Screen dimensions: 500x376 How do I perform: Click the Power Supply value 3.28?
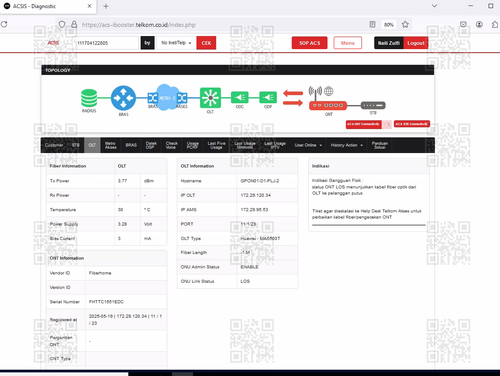pos(122,224)
